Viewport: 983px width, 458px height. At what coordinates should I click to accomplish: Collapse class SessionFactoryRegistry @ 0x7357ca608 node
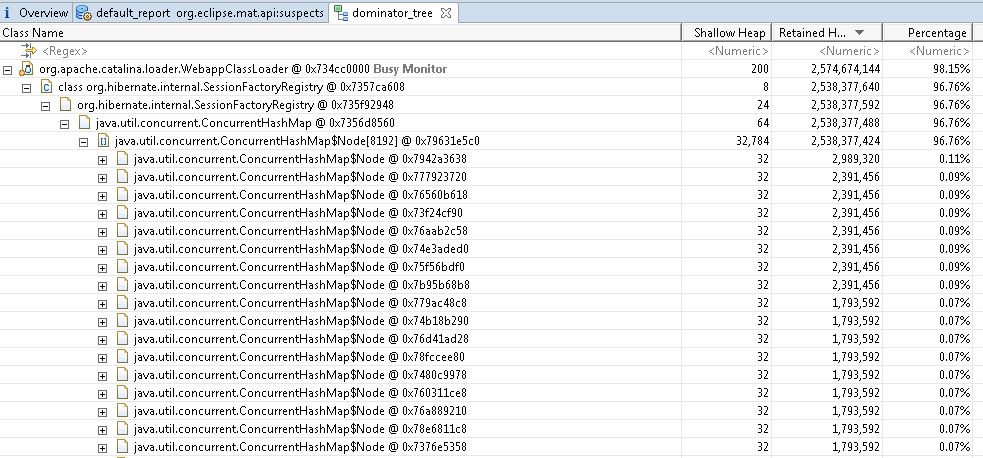(x=26, y=88)
